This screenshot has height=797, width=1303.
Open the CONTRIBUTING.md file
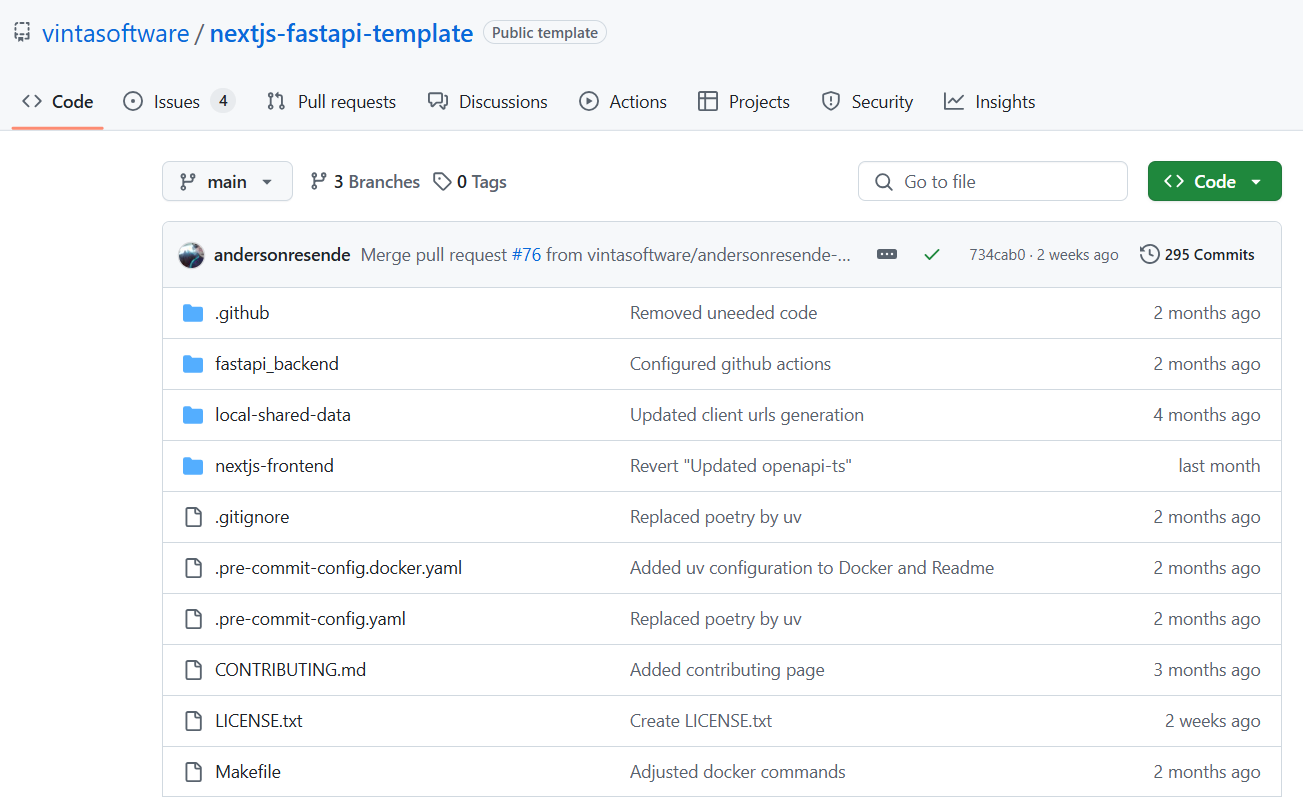click(x=290, y=670)
